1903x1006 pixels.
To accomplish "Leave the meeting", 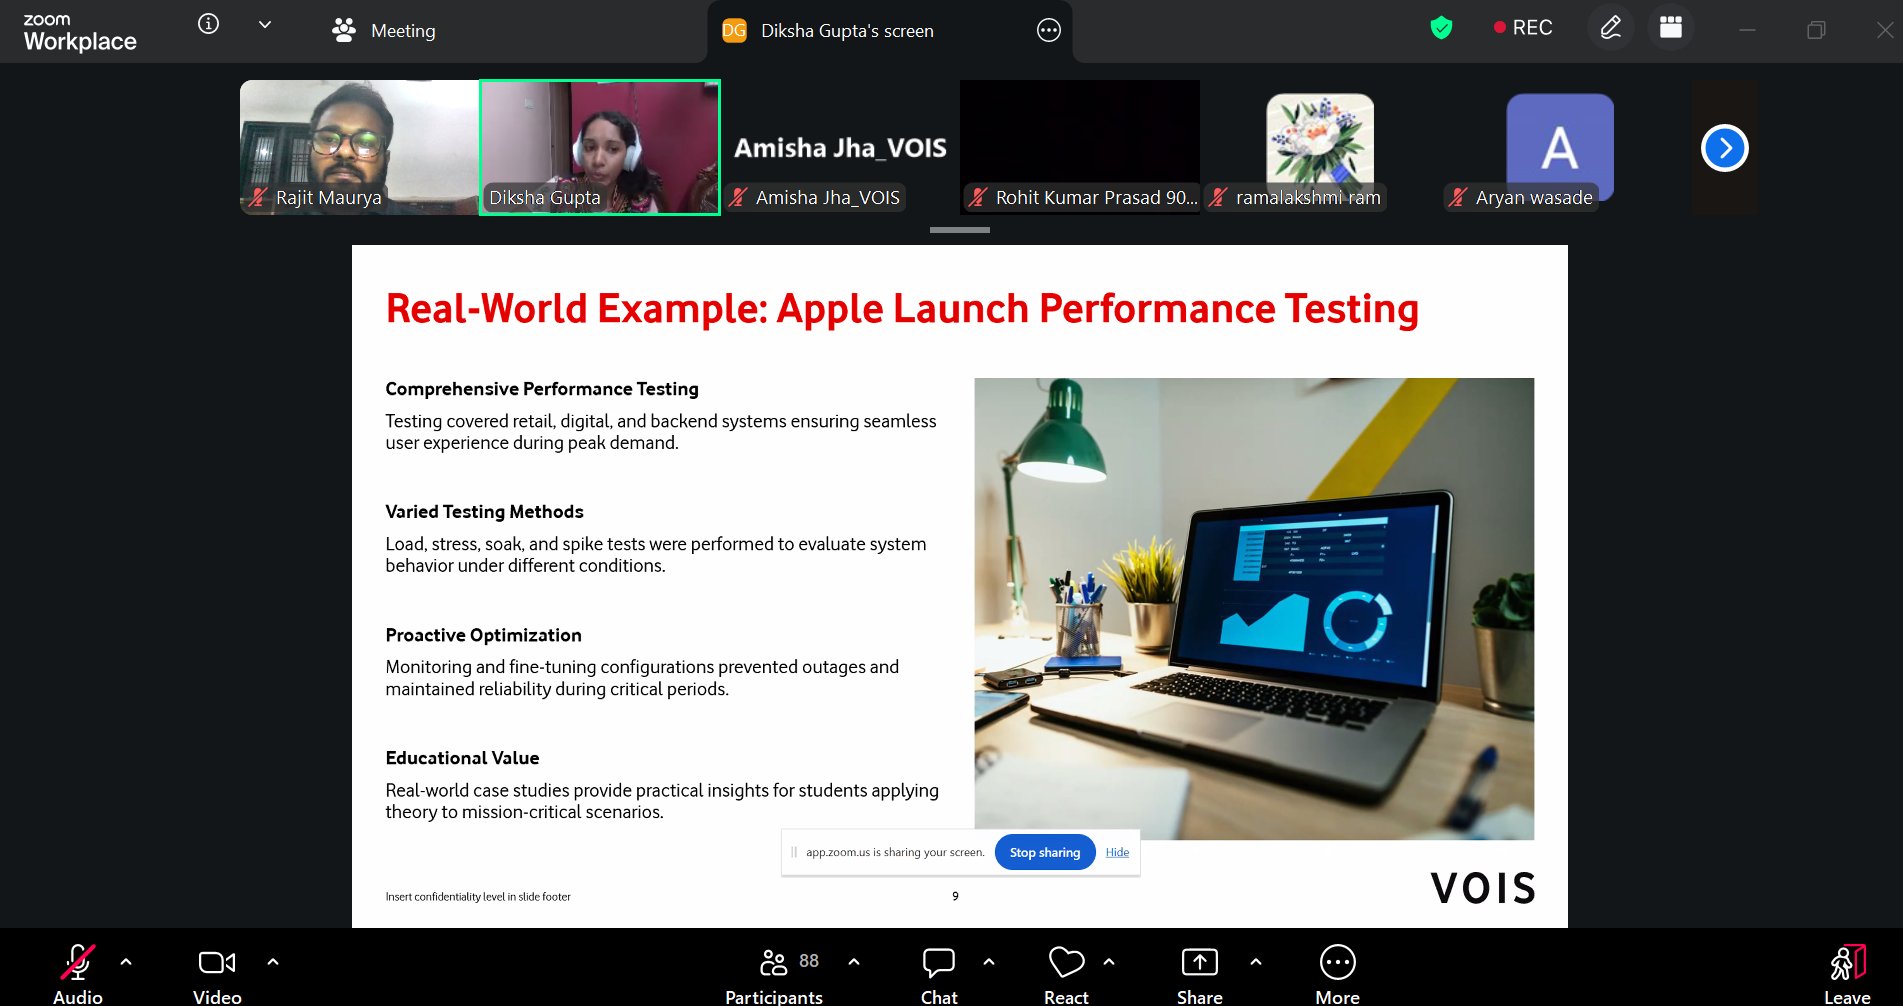I will (1847, 972).
